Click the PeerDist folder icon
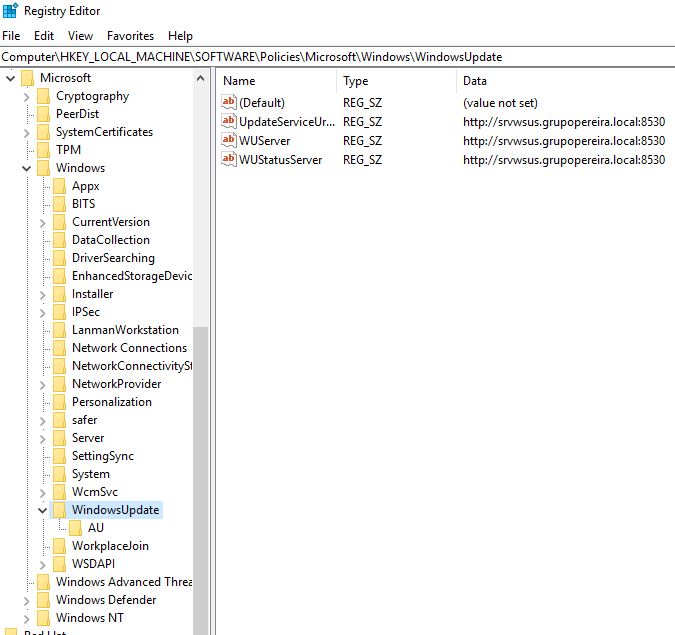Viewport: 675px width, 635px height. tap(43, 114)
